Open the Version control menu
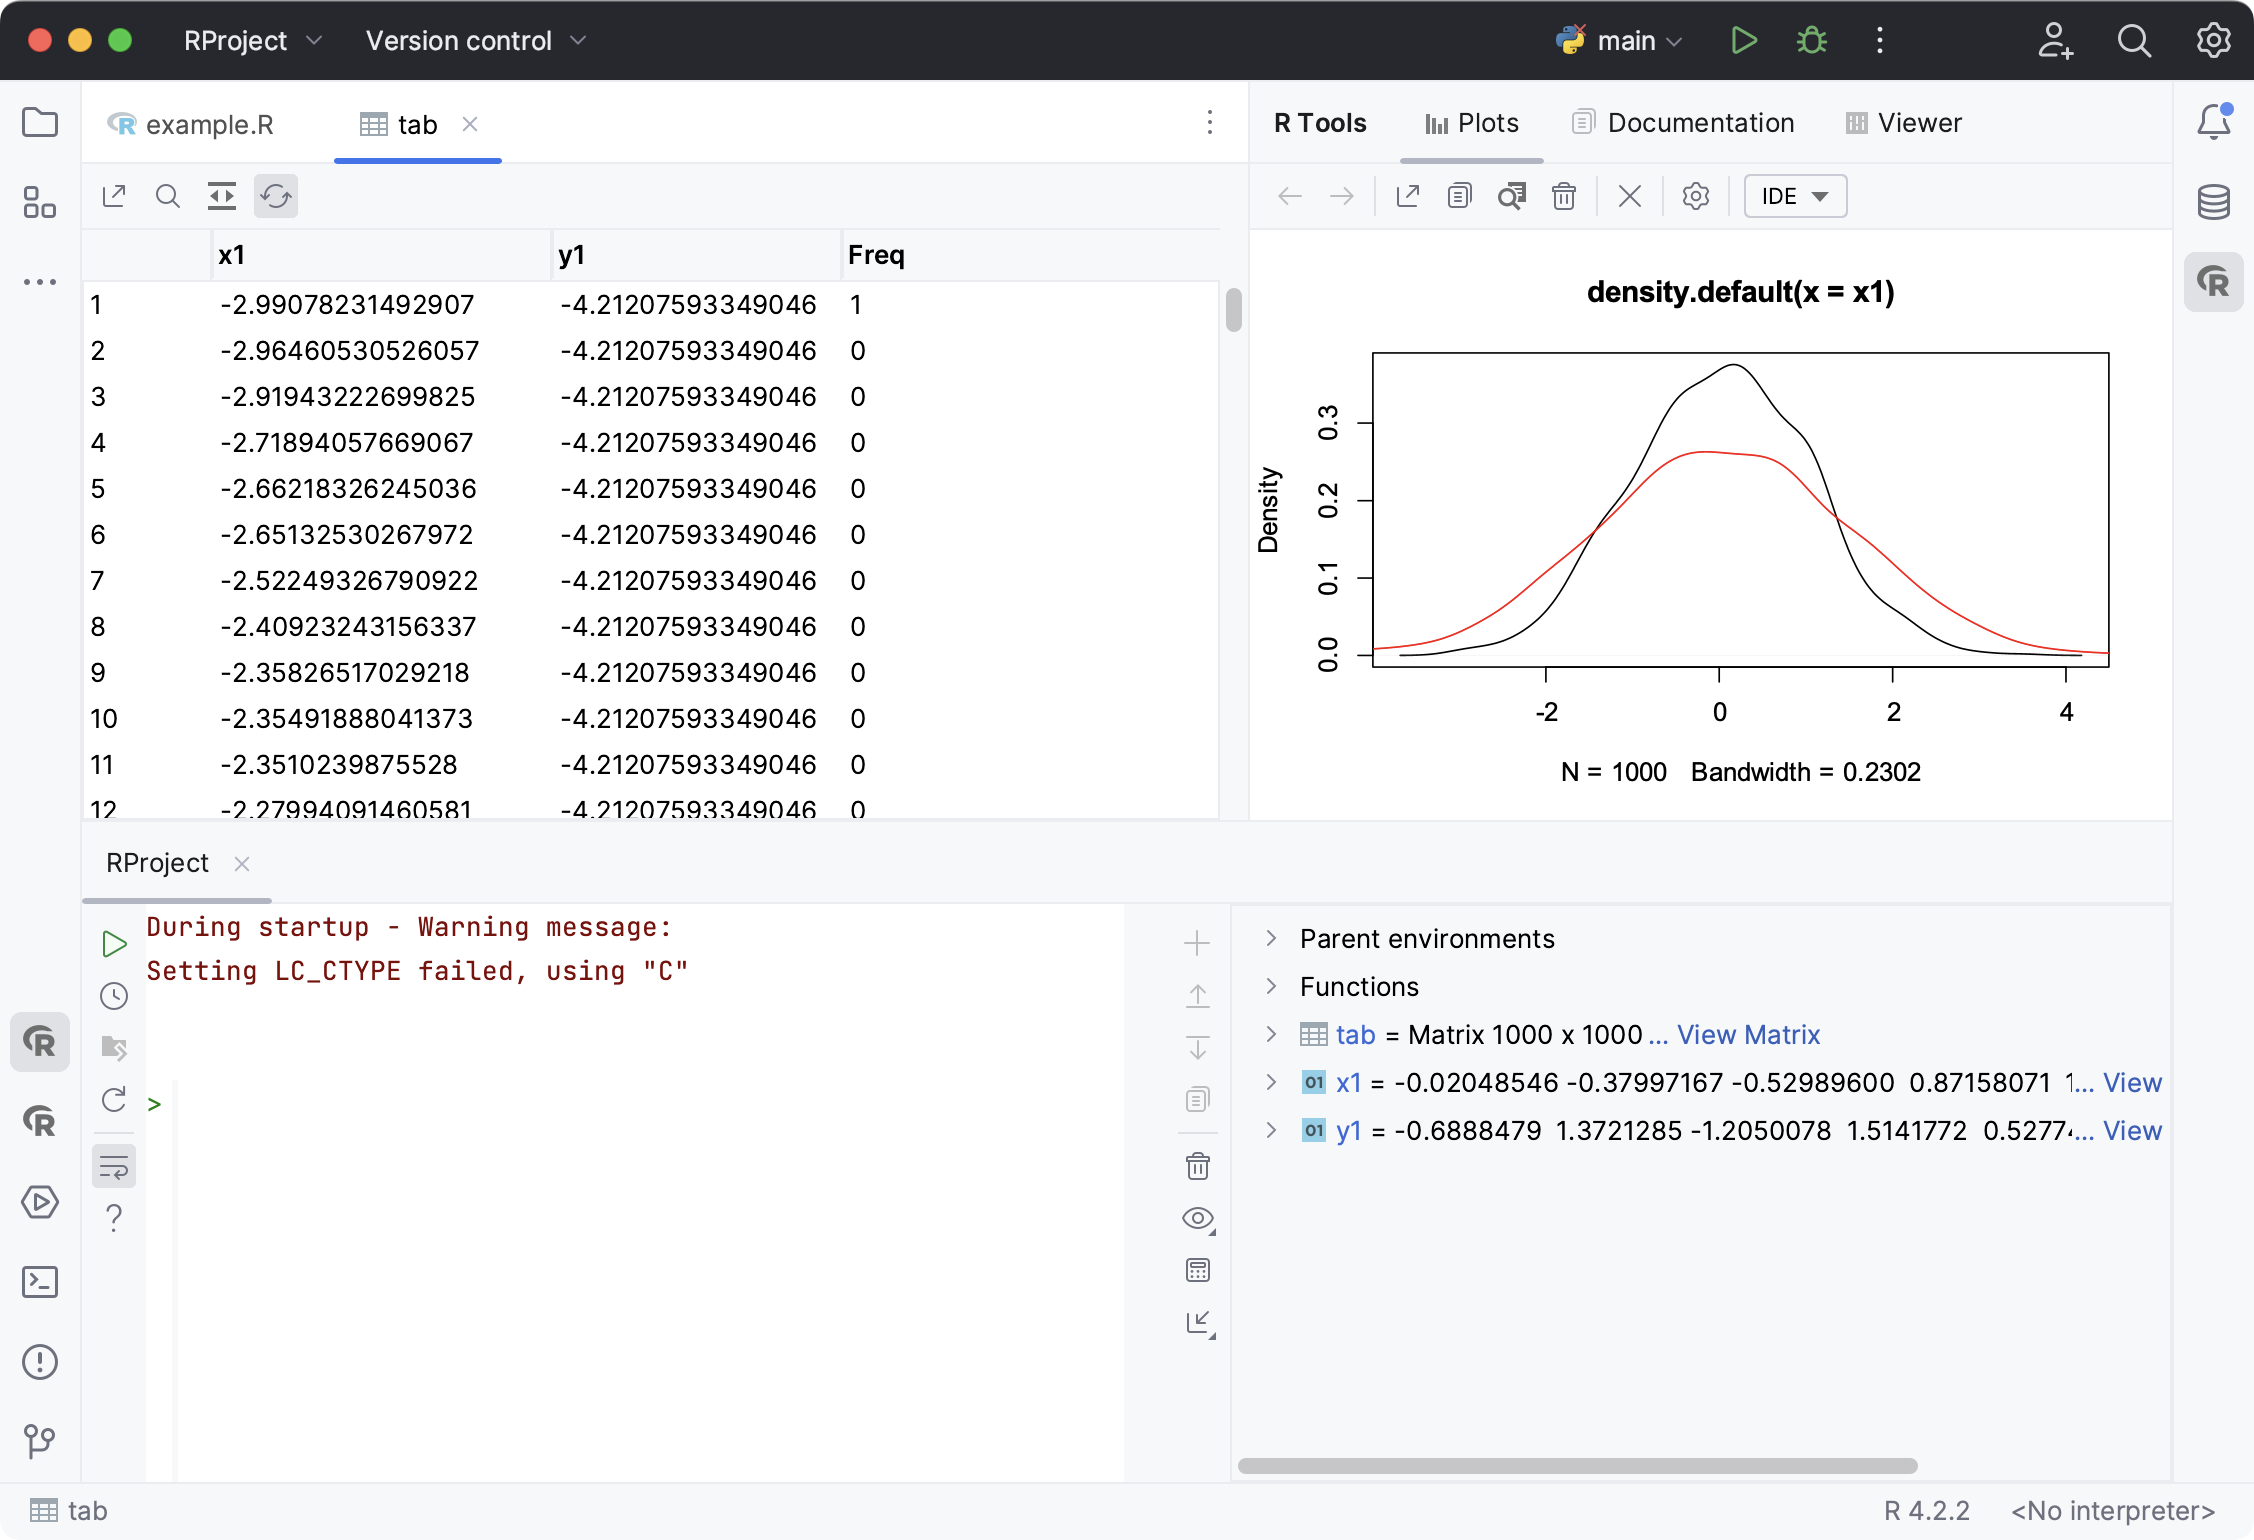The image size is (2254, 1540). (459, 40)
